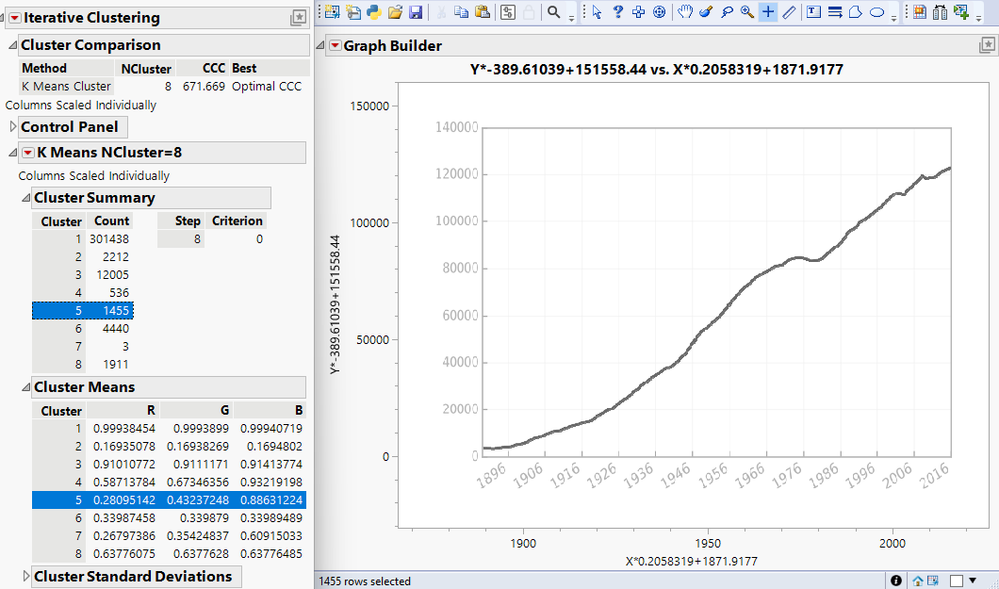Click the Paste clipboard icon
The image size is (999, 589).
482,11
